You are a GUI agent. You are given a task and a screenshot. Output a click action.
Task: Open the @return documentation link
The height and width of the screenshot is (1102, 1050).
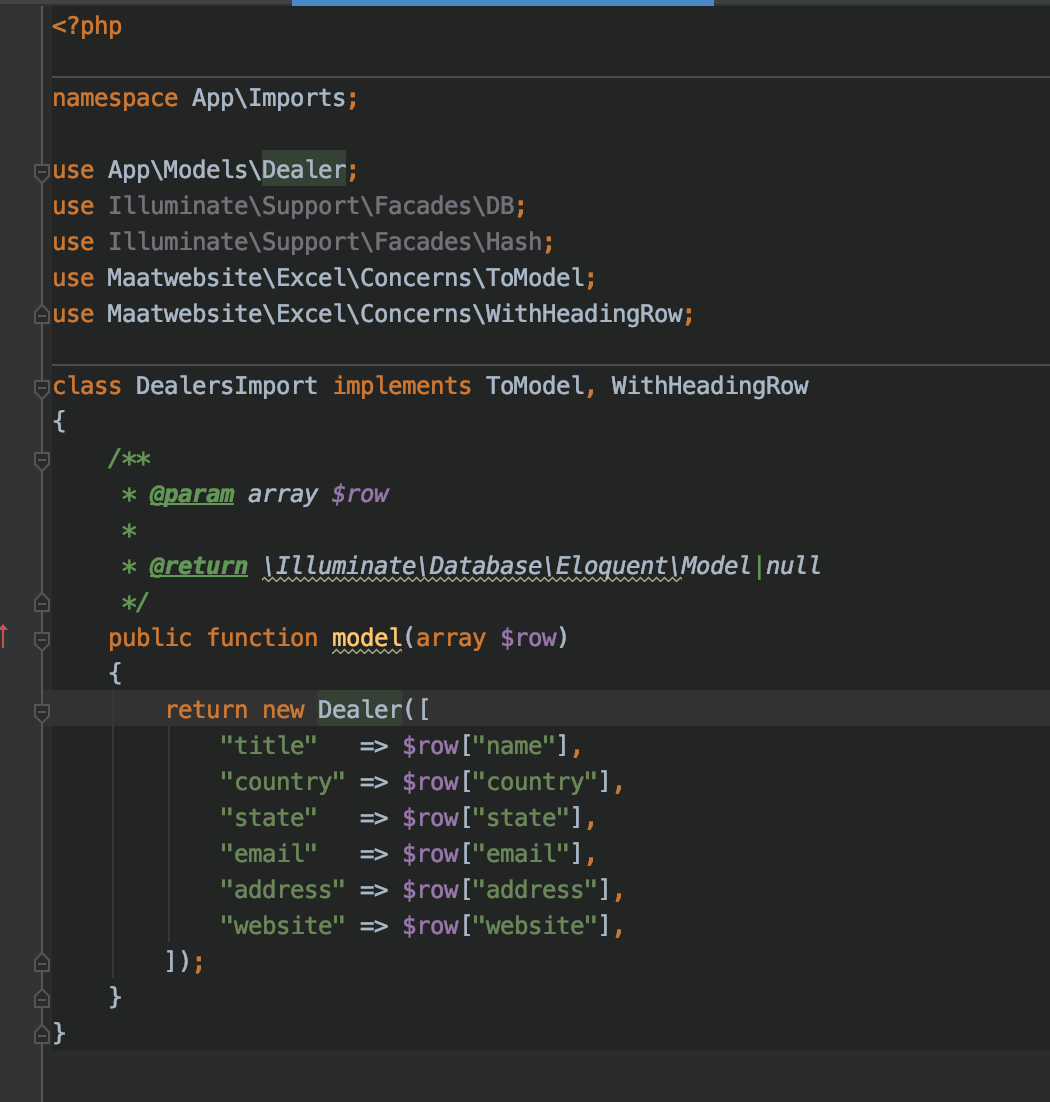(198, 565)
